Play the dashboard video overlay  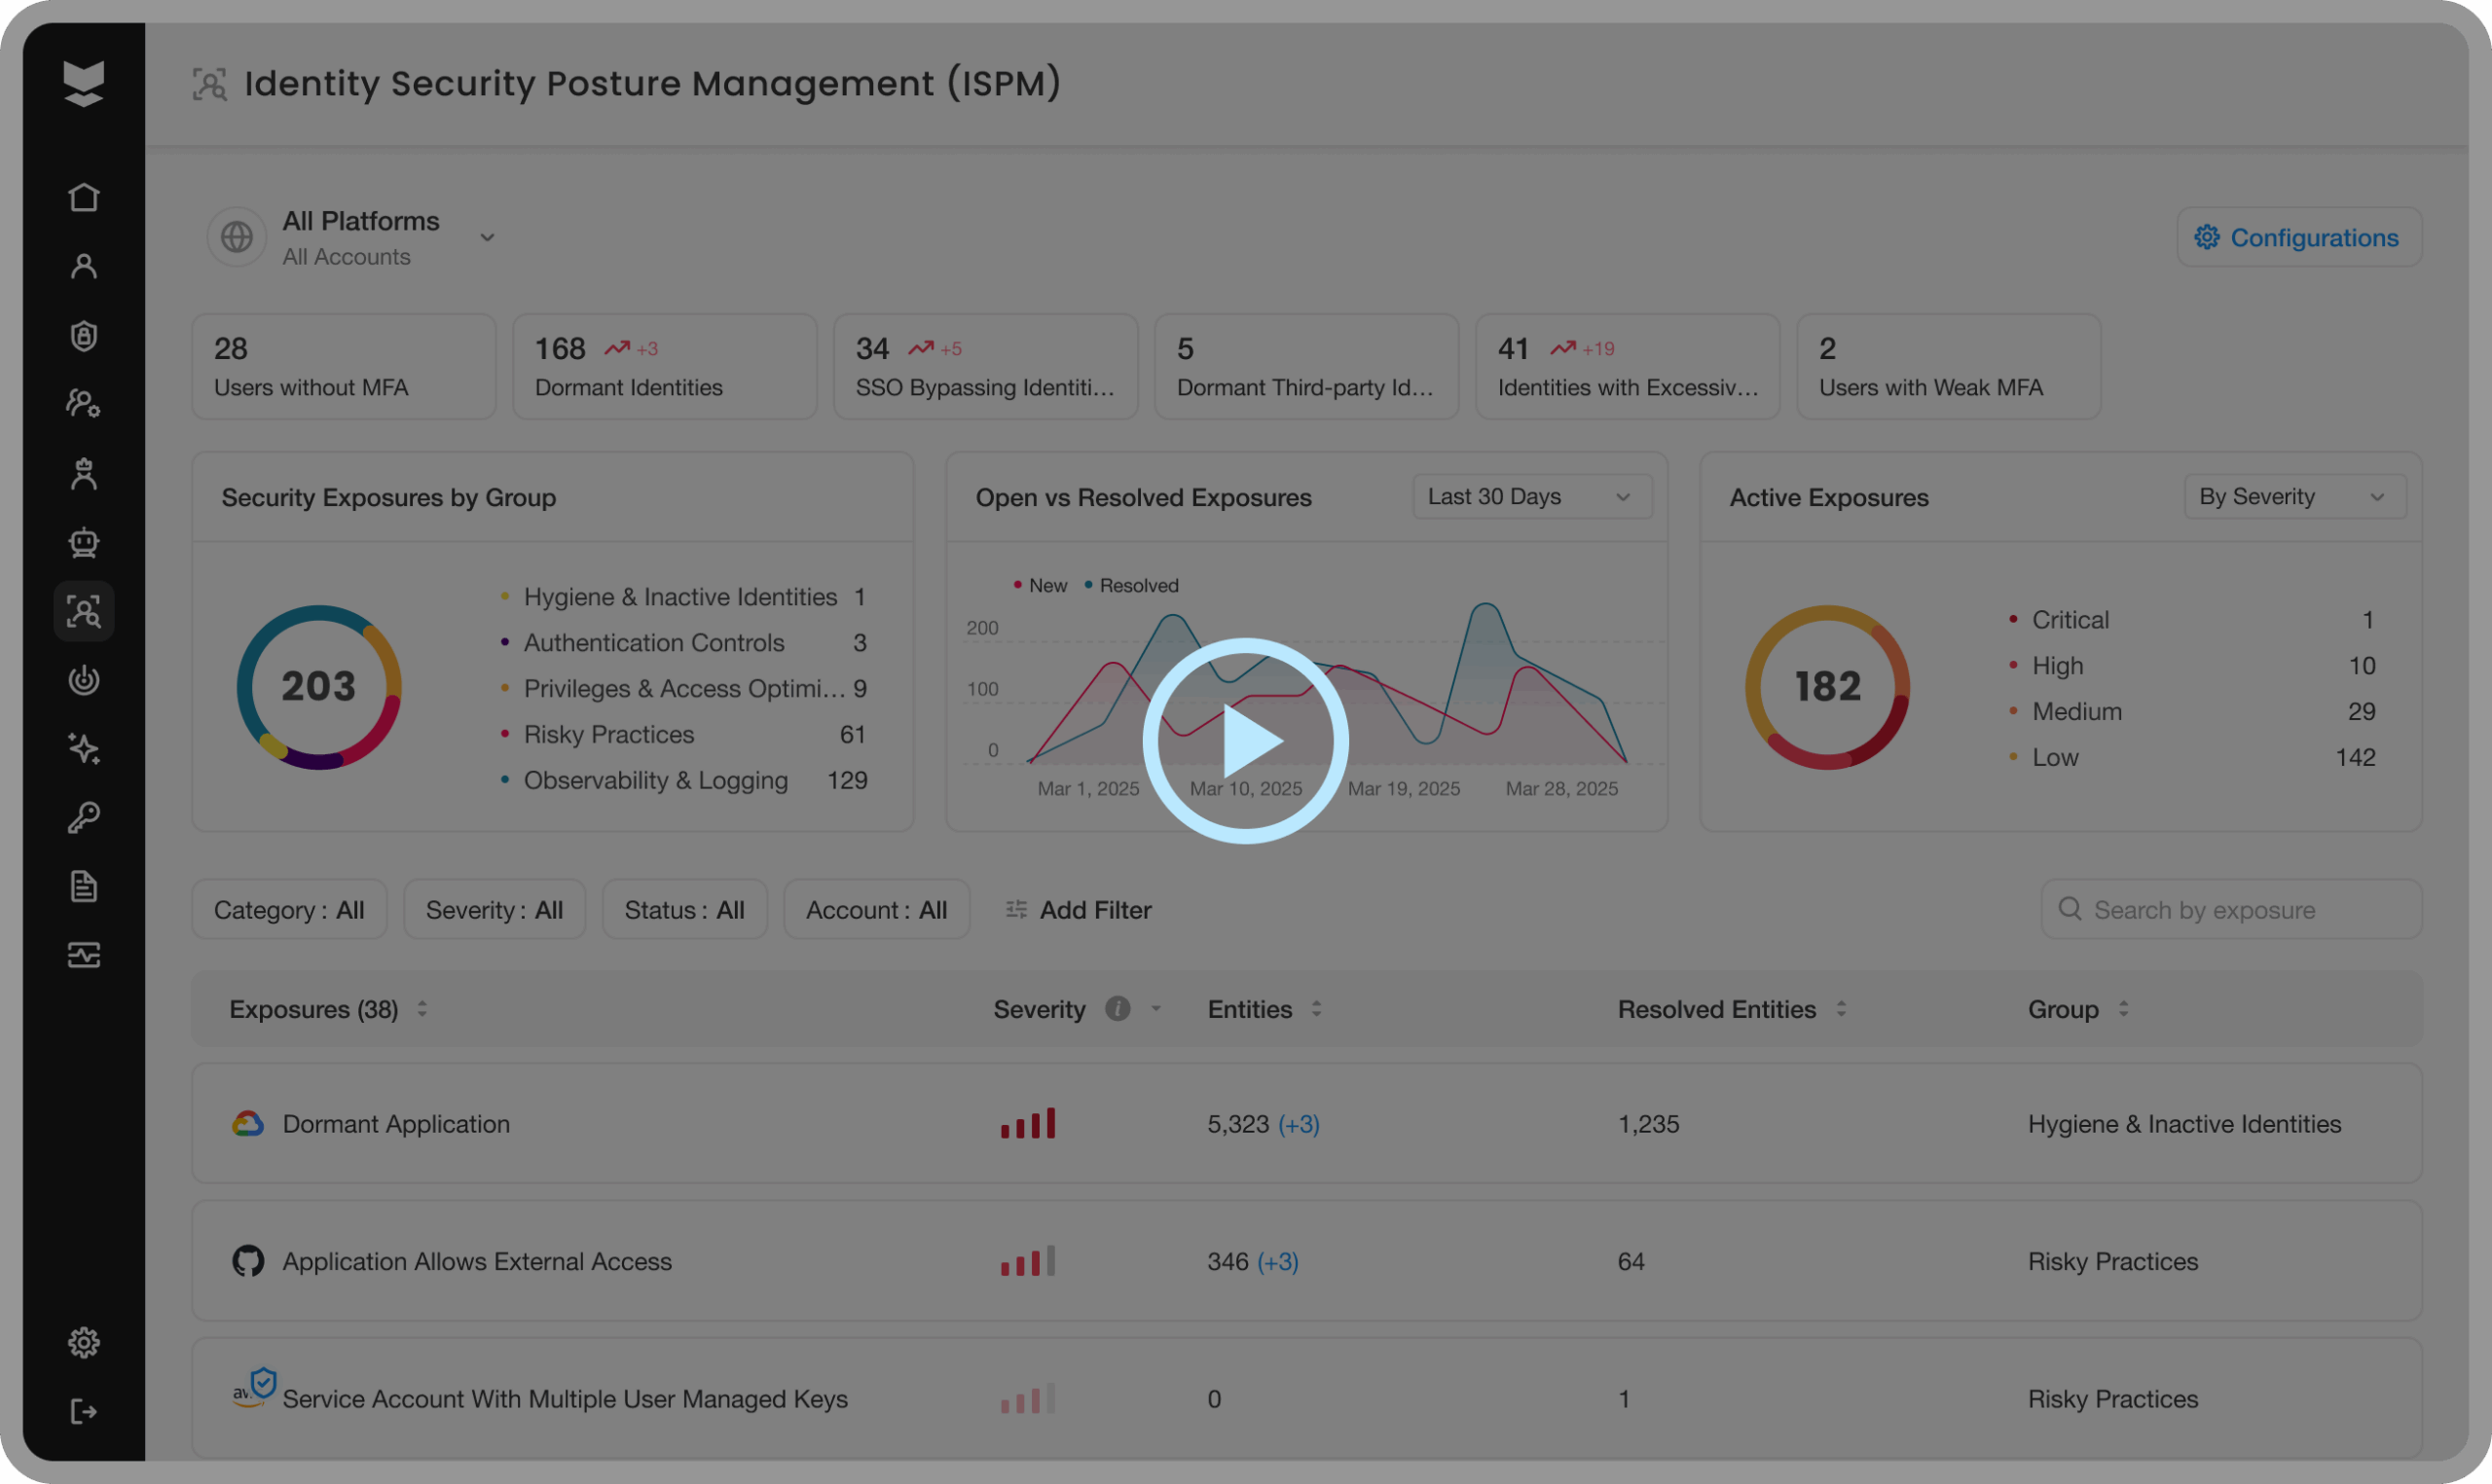(x=1245, y=741)
